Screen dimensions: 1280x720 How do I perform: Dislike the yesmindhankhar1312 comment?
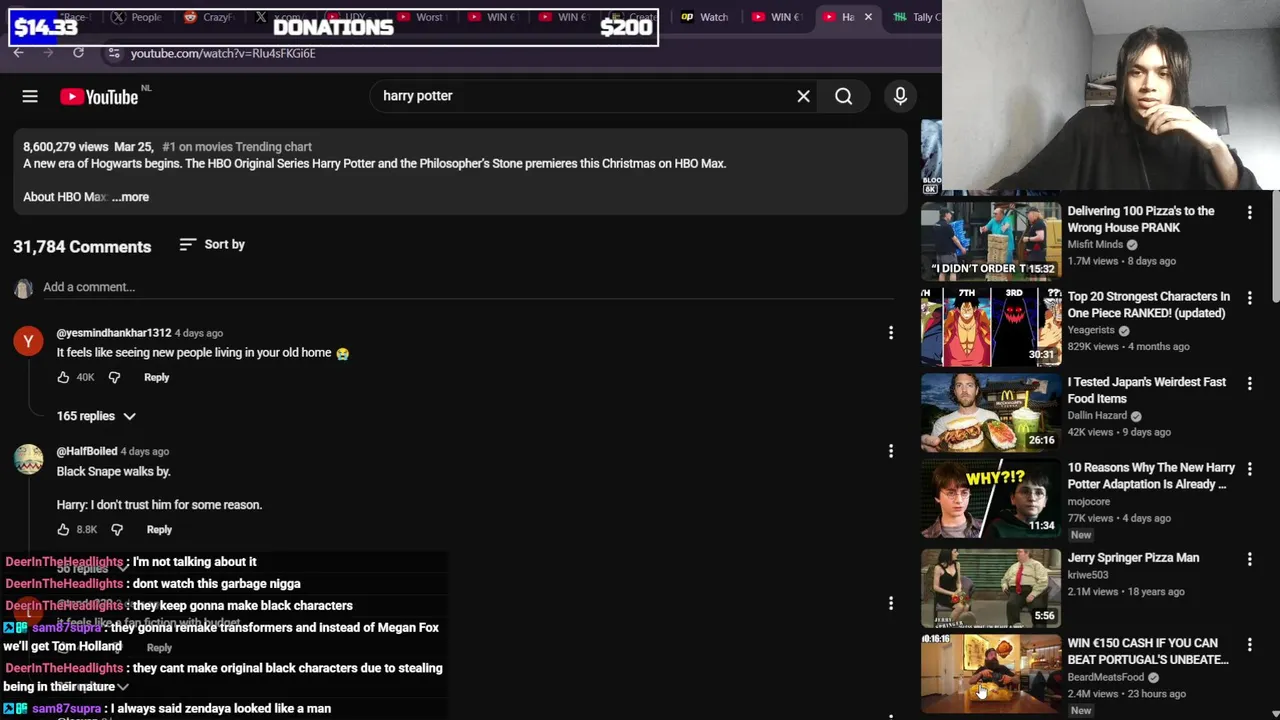pyautogui.click(x=114, y=377)
